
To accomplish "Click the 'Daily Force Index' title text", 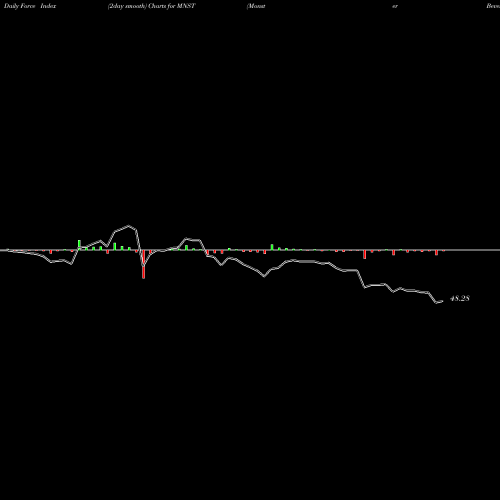I will (x=30, y=6).
